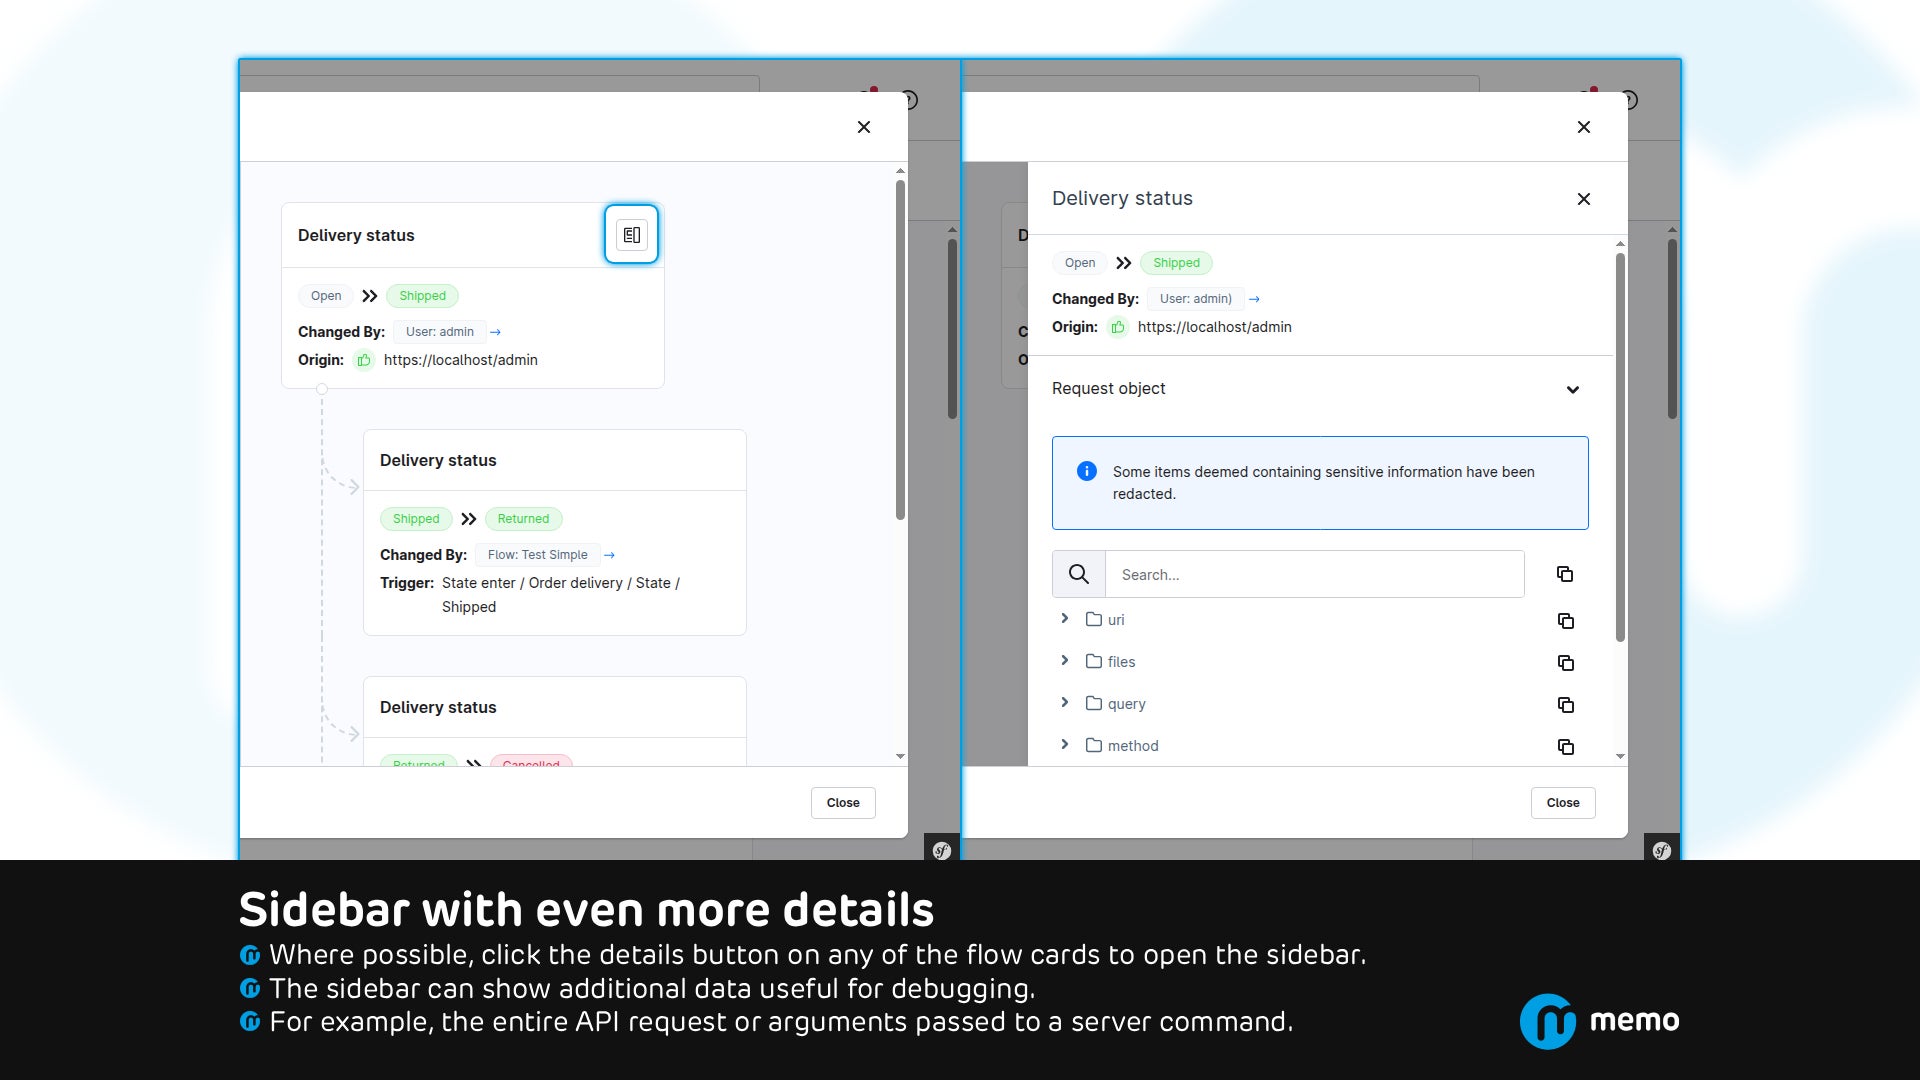Close the right modal with top X
The width and height of the screenshot is (1920, 1080).
click(1584, 127)
